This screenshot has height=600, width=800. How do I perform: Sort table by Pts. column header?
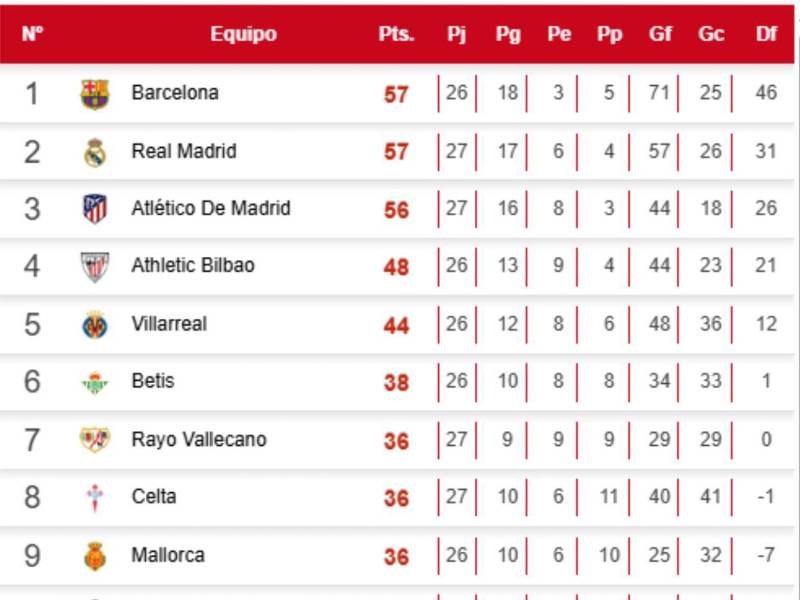396,34
